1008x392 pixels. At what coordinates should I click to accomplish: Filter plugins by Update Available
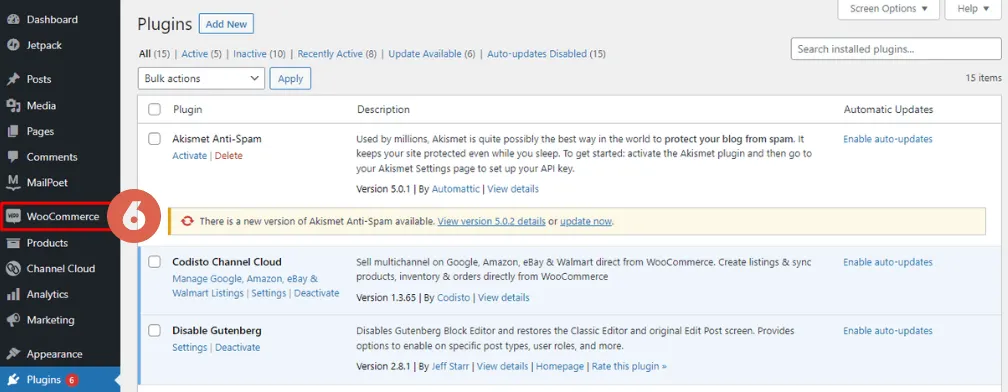pyautogui.click(x=425, y=54)
